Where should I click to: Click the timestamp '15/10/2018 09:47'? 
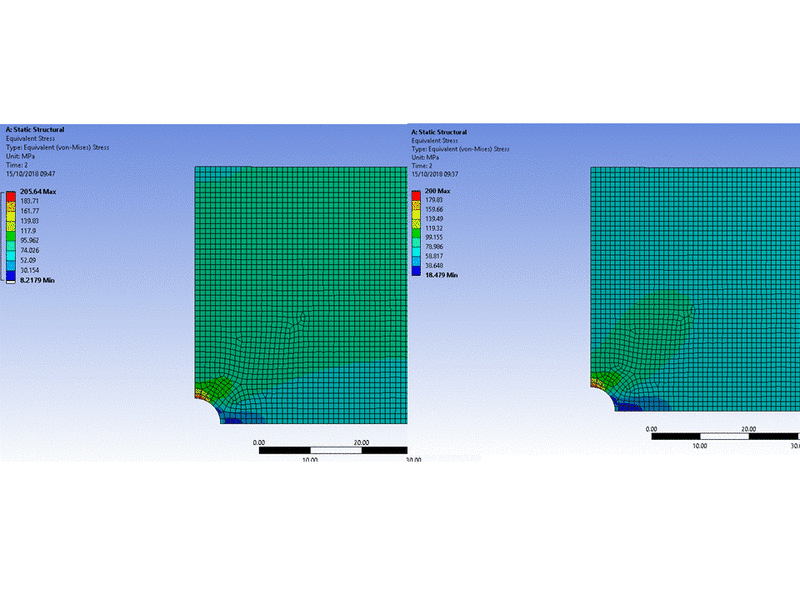pyautogui.click(x=31, y=174)
